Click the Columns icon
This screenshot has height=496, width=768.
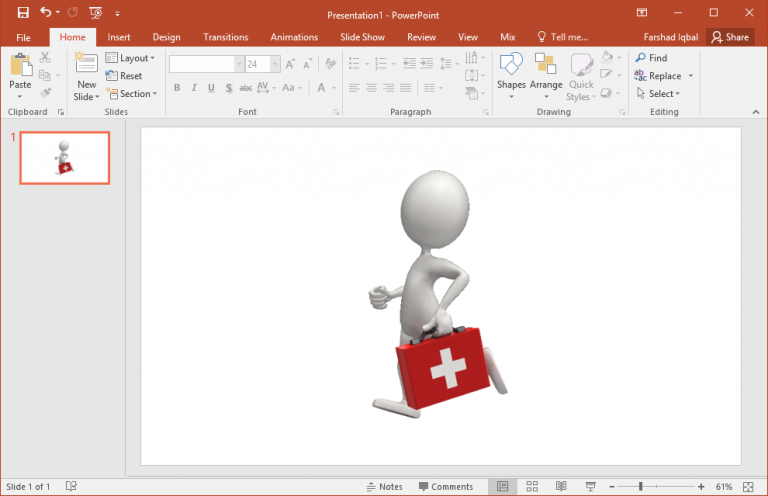[x=430, y=88]
